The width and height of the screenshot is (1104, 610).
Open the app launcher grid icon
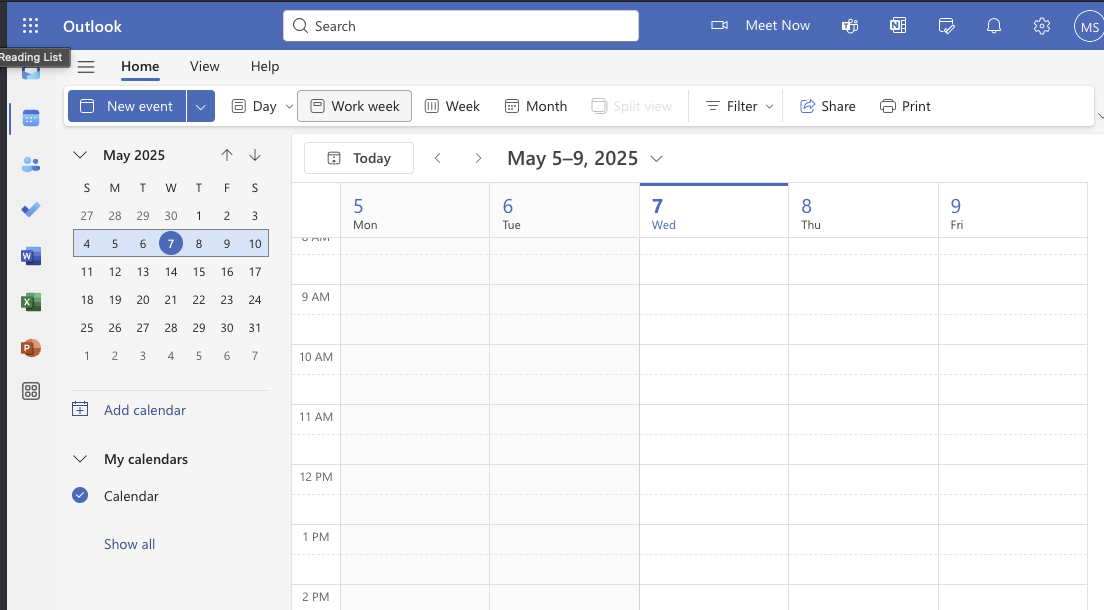pyautogui.click(x=30, y=26)
